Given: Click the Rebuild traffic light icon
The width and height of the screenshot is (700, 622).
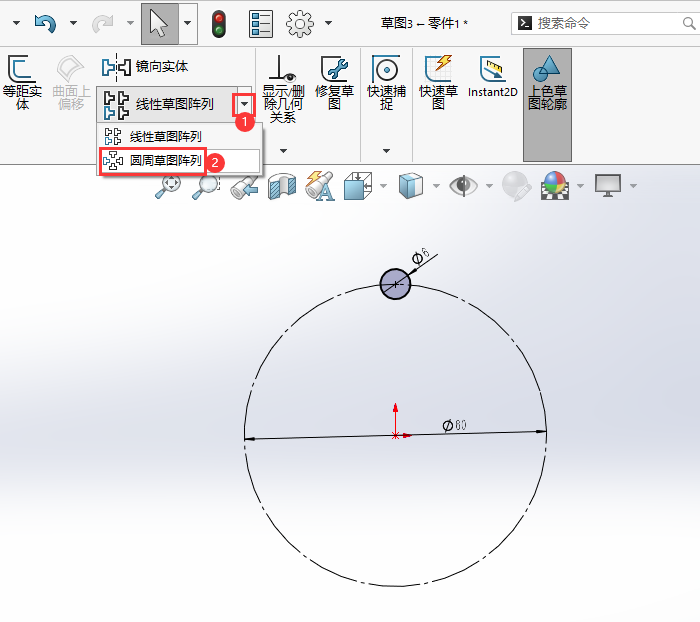Looking at the screenshot, I should (219, 23).
